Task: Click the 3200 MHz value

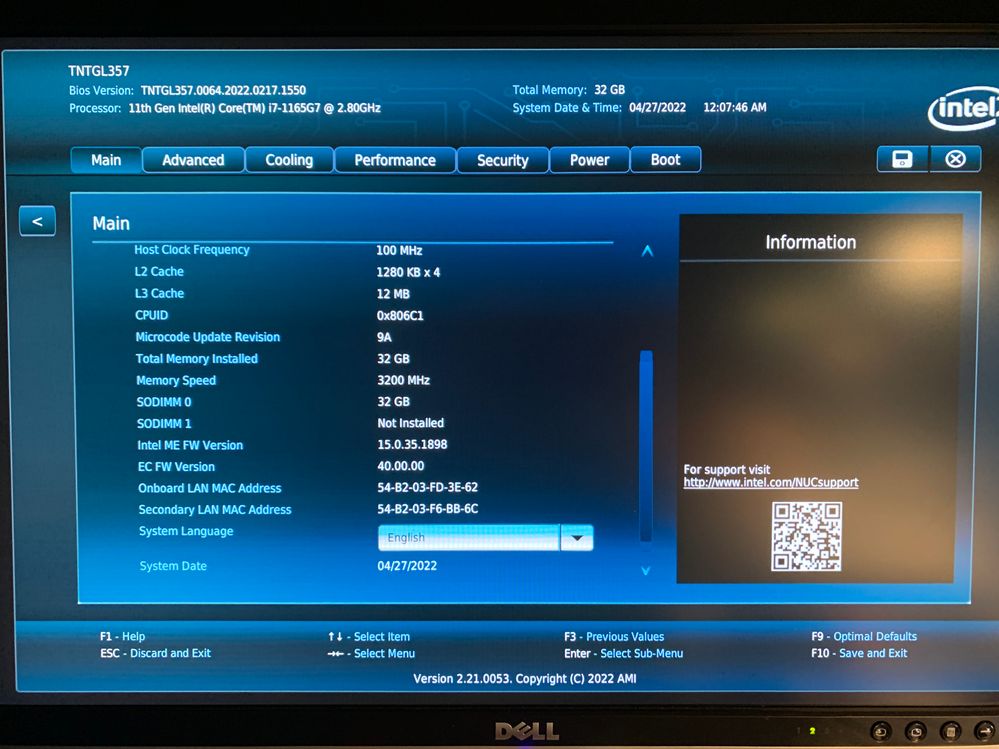Action: (x=403, y=380)
